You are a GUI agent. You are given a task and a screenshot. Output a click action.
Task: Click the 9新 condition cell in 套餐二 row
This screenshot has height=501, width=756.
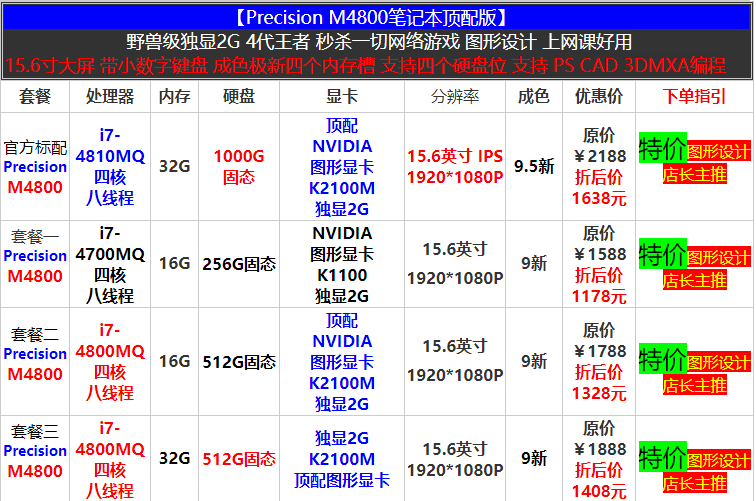point(534,361)
